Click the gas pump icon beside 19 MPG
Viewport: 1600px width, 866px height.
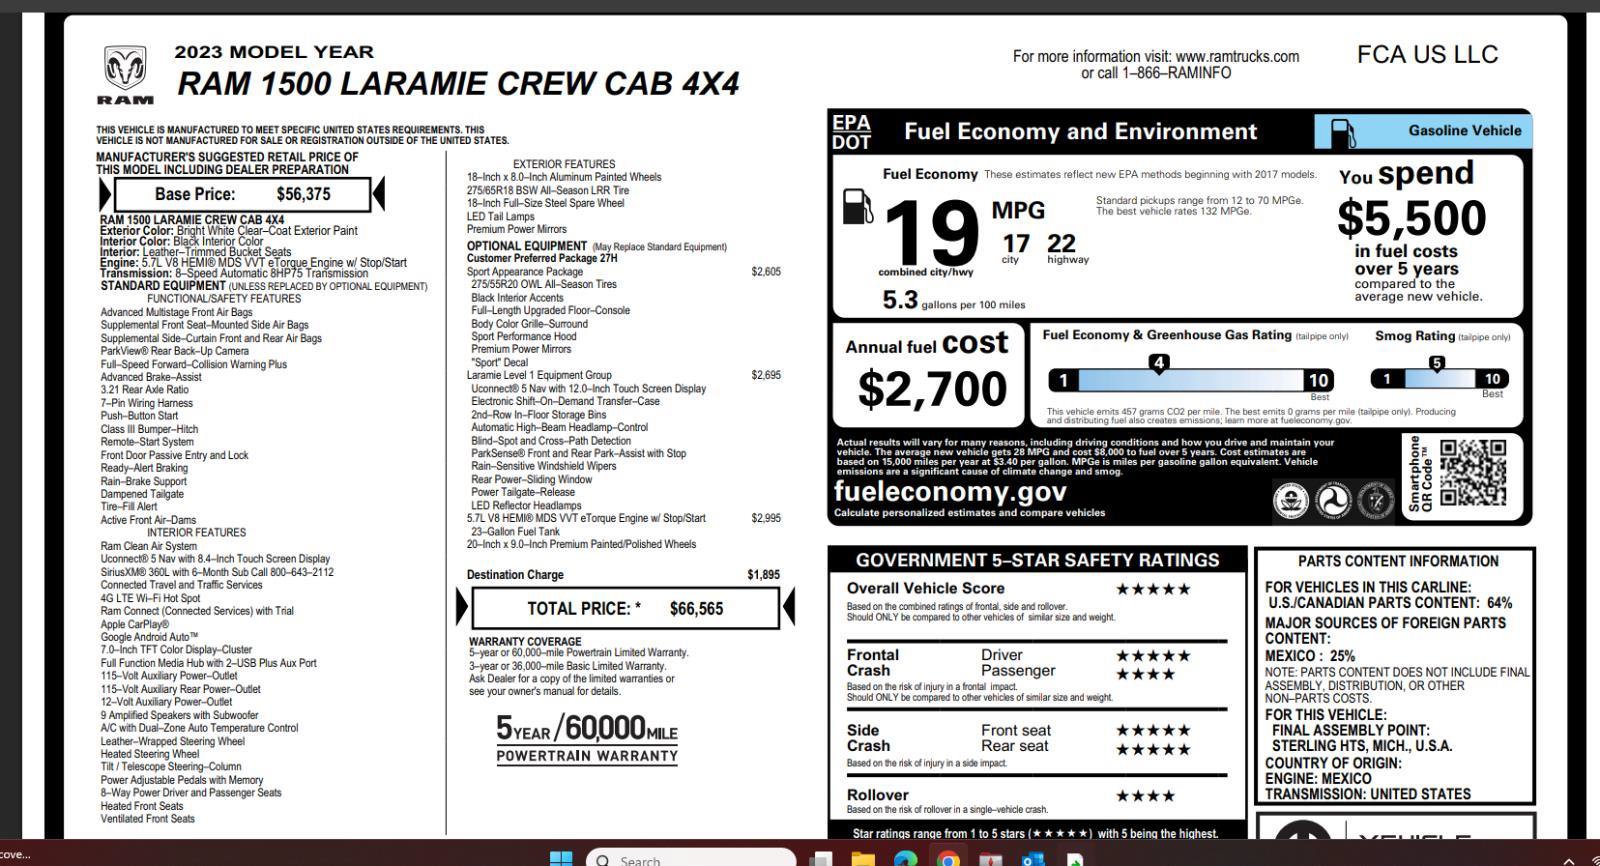coord(858,207)
